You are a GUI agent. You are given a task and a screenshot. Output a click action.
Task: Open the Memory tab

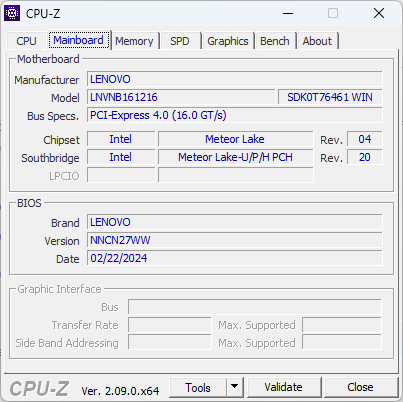pyautogui.click(x=134, y=41)
